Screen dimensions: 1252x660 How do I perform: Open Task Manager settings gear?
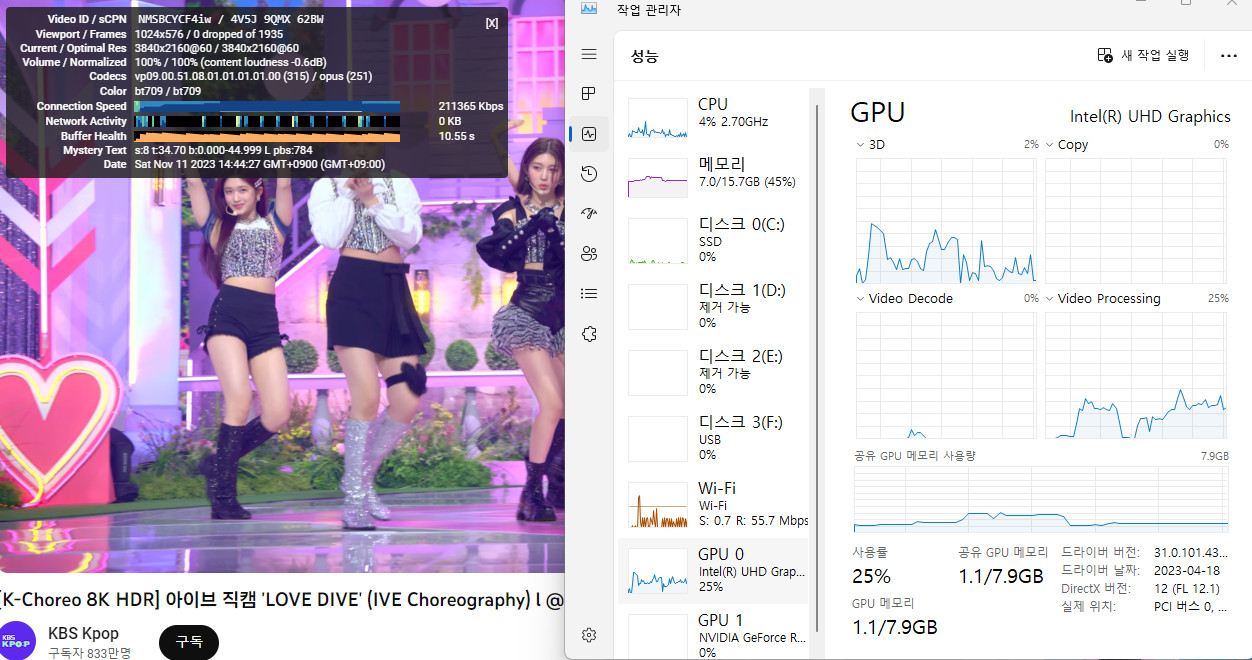[589, 635]
